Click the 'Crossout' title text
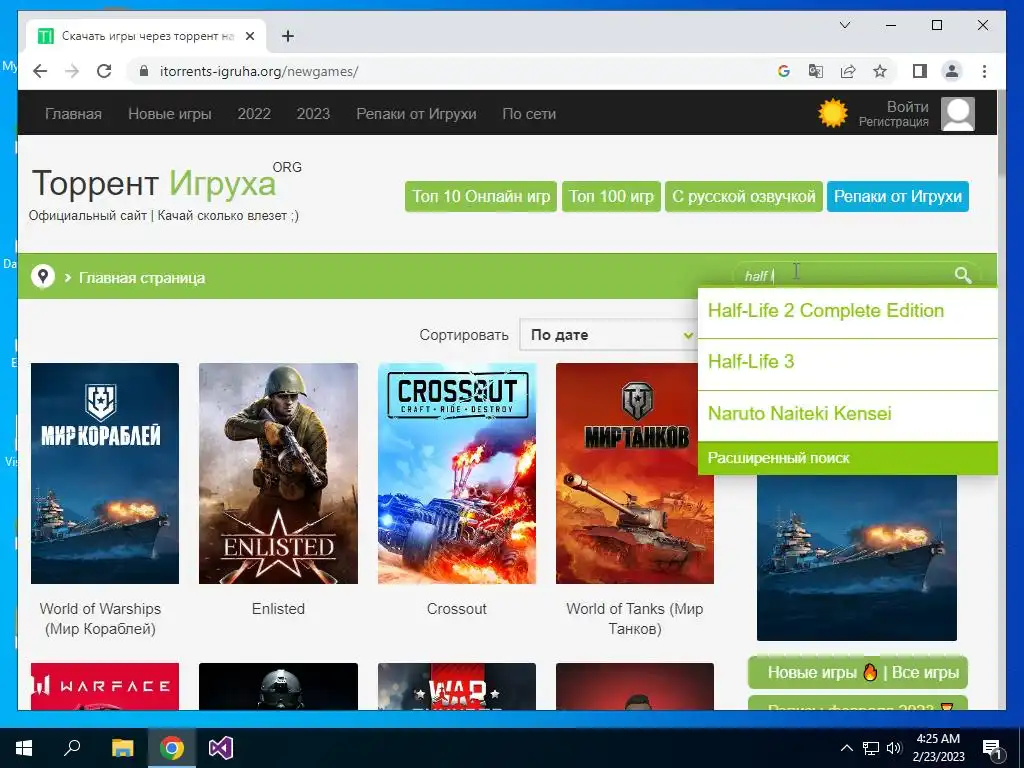1024x768 pixels. (x=456, y=609)
